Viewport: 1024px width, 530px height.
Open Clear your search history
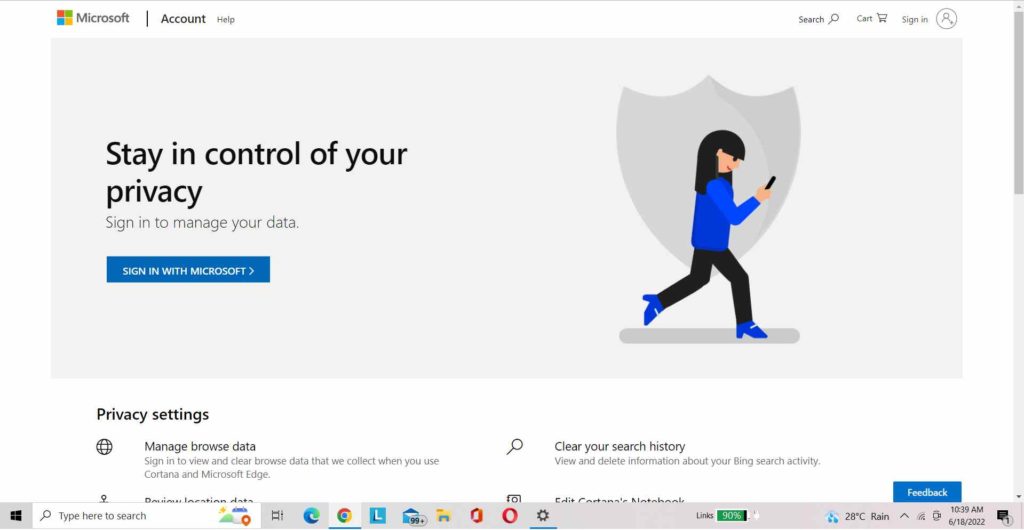pyautogui.click(x=620, y=446)
